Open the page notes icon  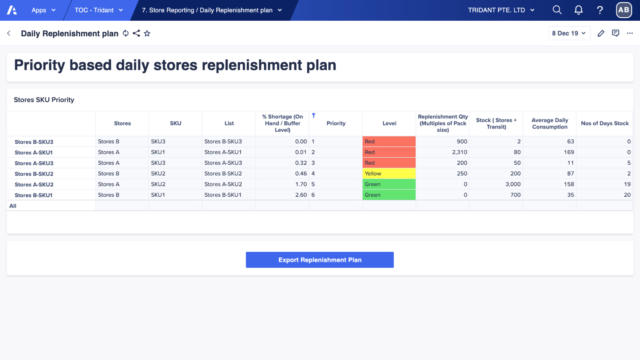click(x=616, y=33)
